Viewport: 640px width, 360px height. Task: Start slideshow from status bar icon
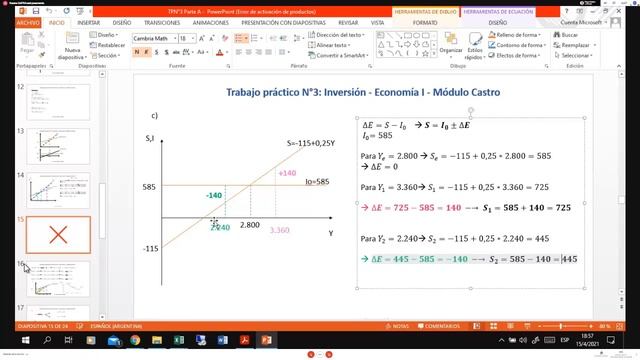(x=527, y=326)
